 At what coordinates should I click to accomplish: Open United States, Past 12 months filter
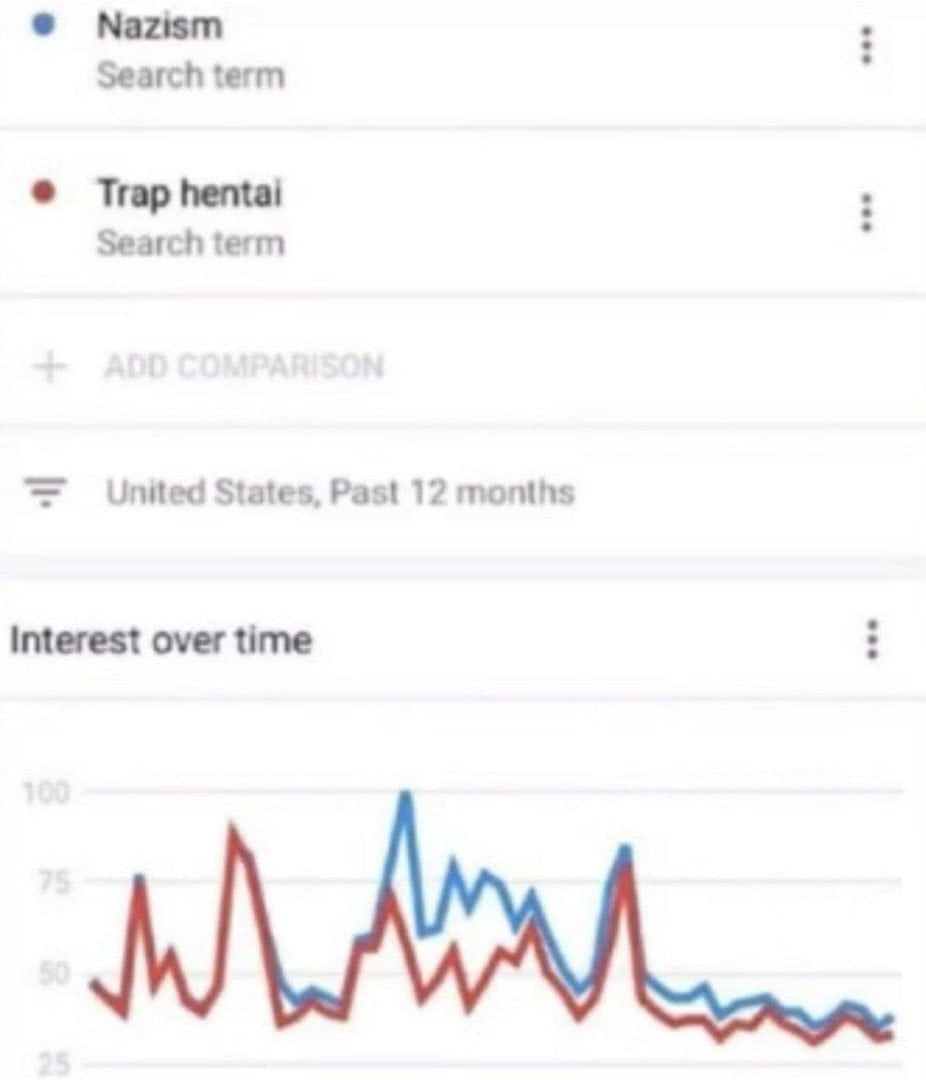(340, 493)
